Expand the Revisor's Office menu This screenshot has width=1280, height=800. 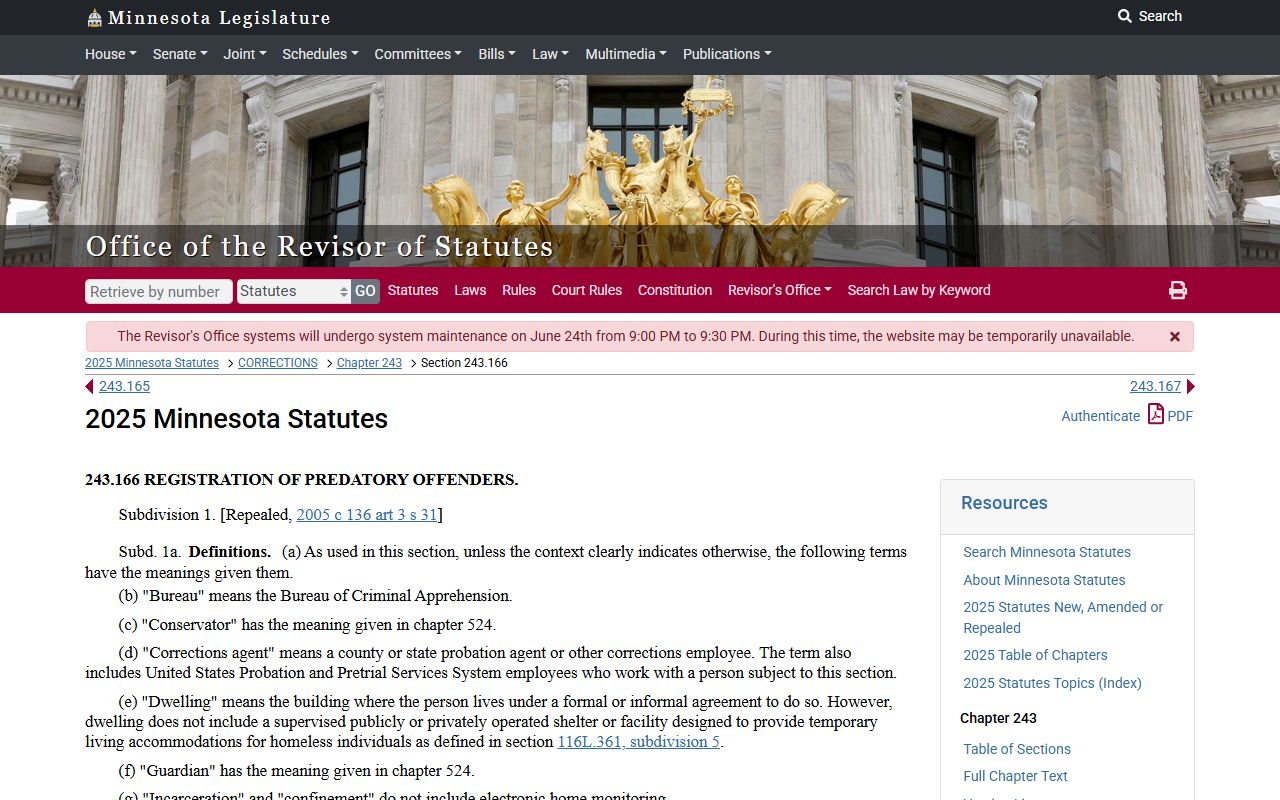[780, 290]
